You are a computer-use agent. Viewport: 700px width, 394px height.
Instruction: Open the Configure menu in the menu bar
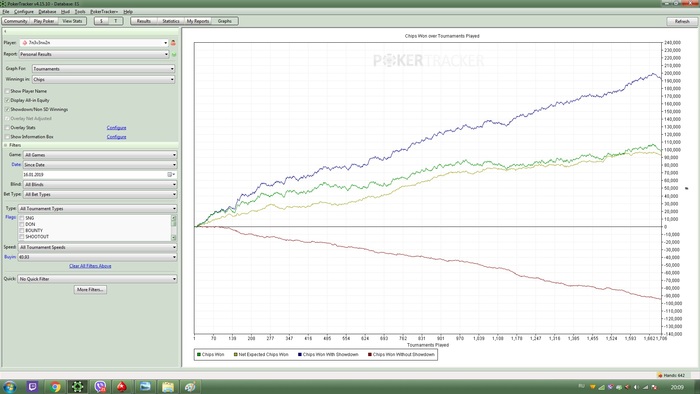[24, 12]
